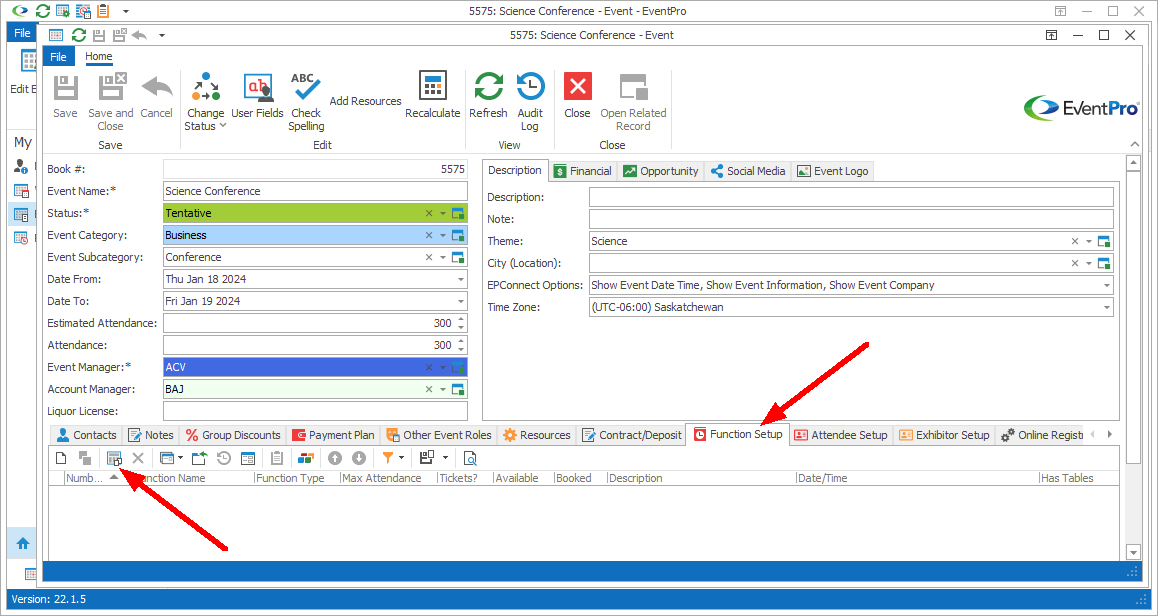Increase Estimated Attendance with the up spinner
This screenshot has height=616, width=1158.
pos(461,319)
